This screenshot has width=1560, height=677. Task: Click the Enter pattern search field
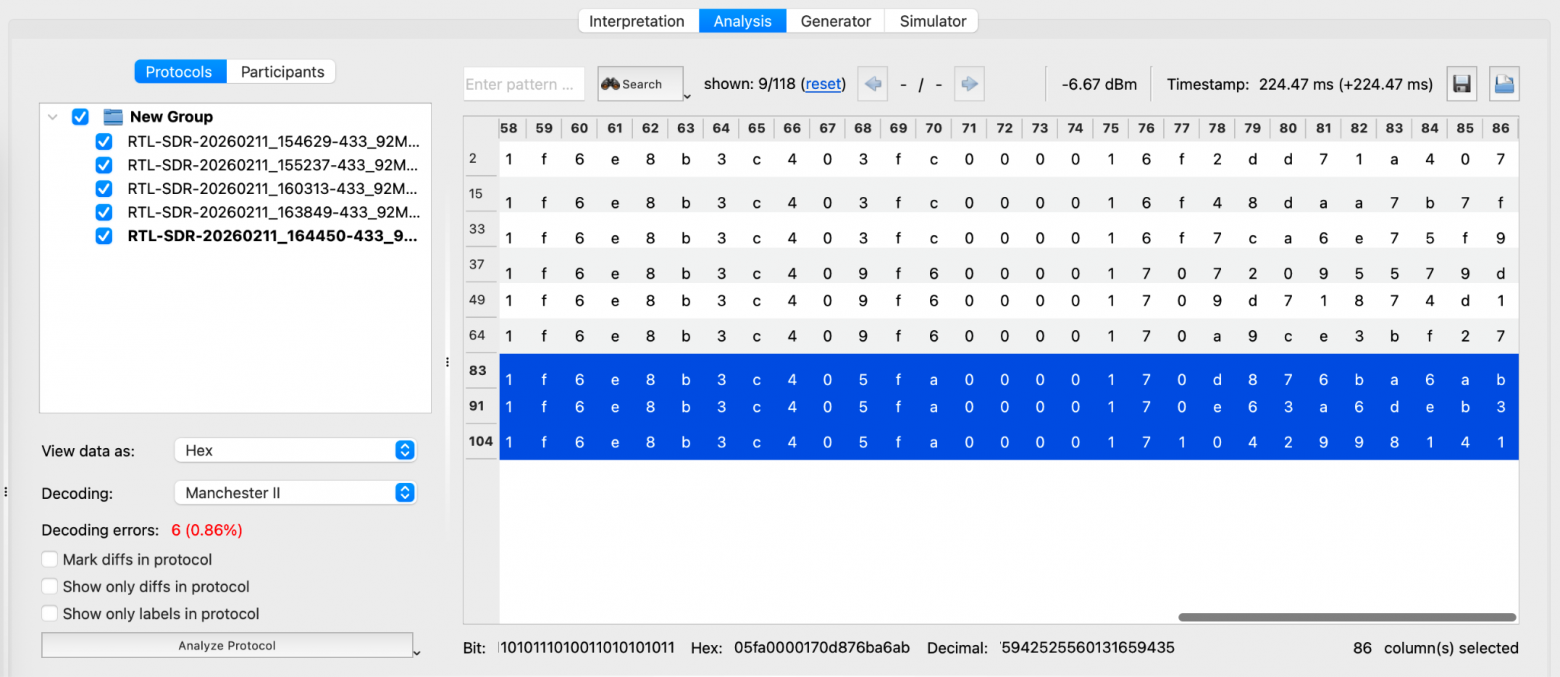click(524, 84)
